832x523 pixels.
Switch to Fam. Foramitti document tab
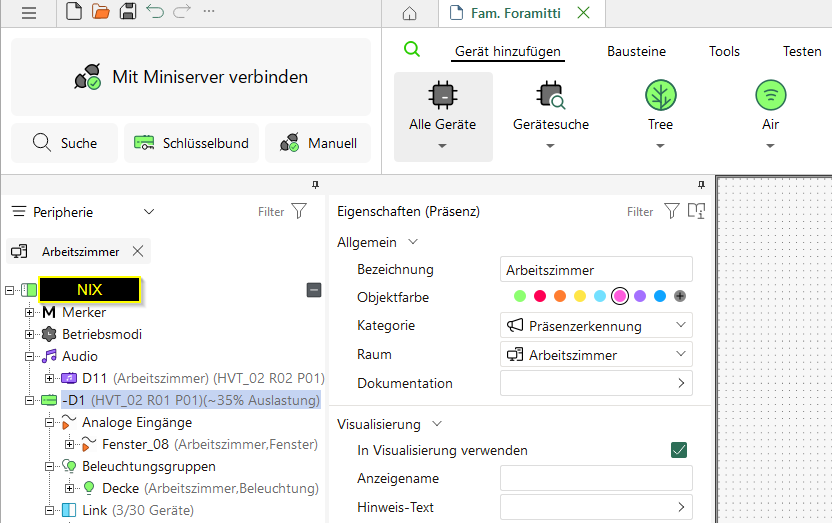[515, 13]
